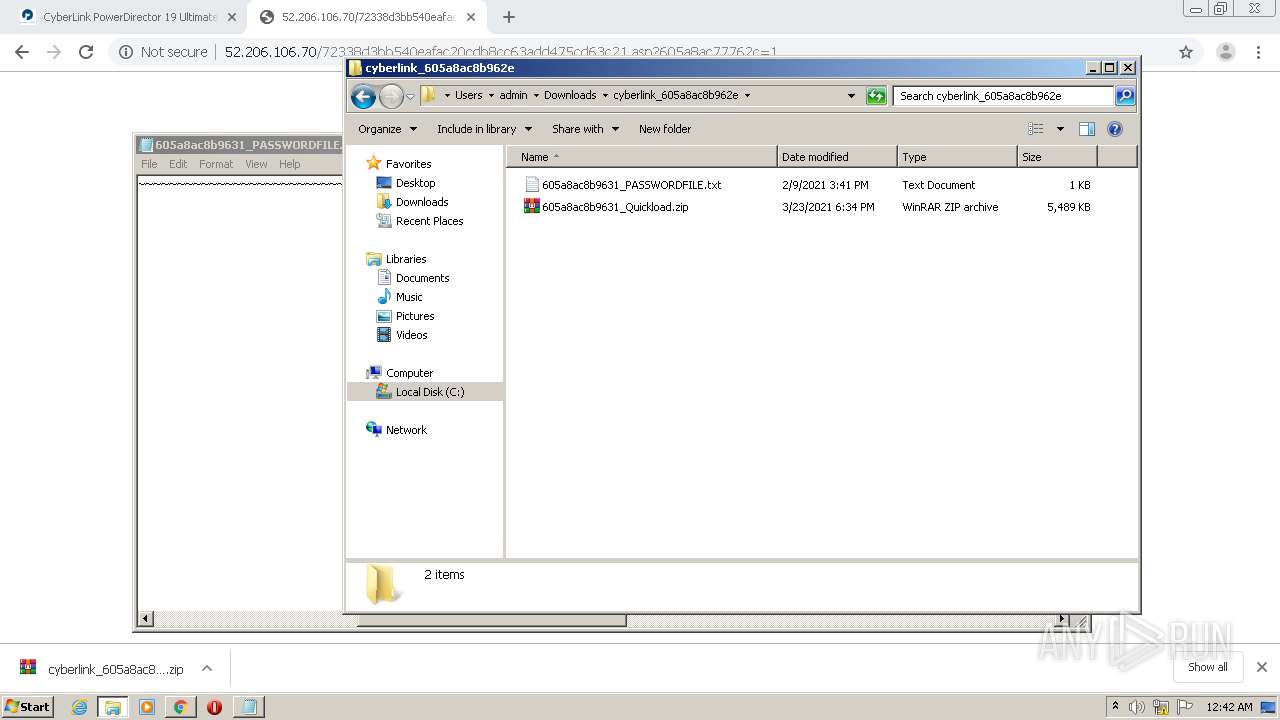Close the Chrome downloads bar
The image size is (1280, 720).
point(1262,667)
